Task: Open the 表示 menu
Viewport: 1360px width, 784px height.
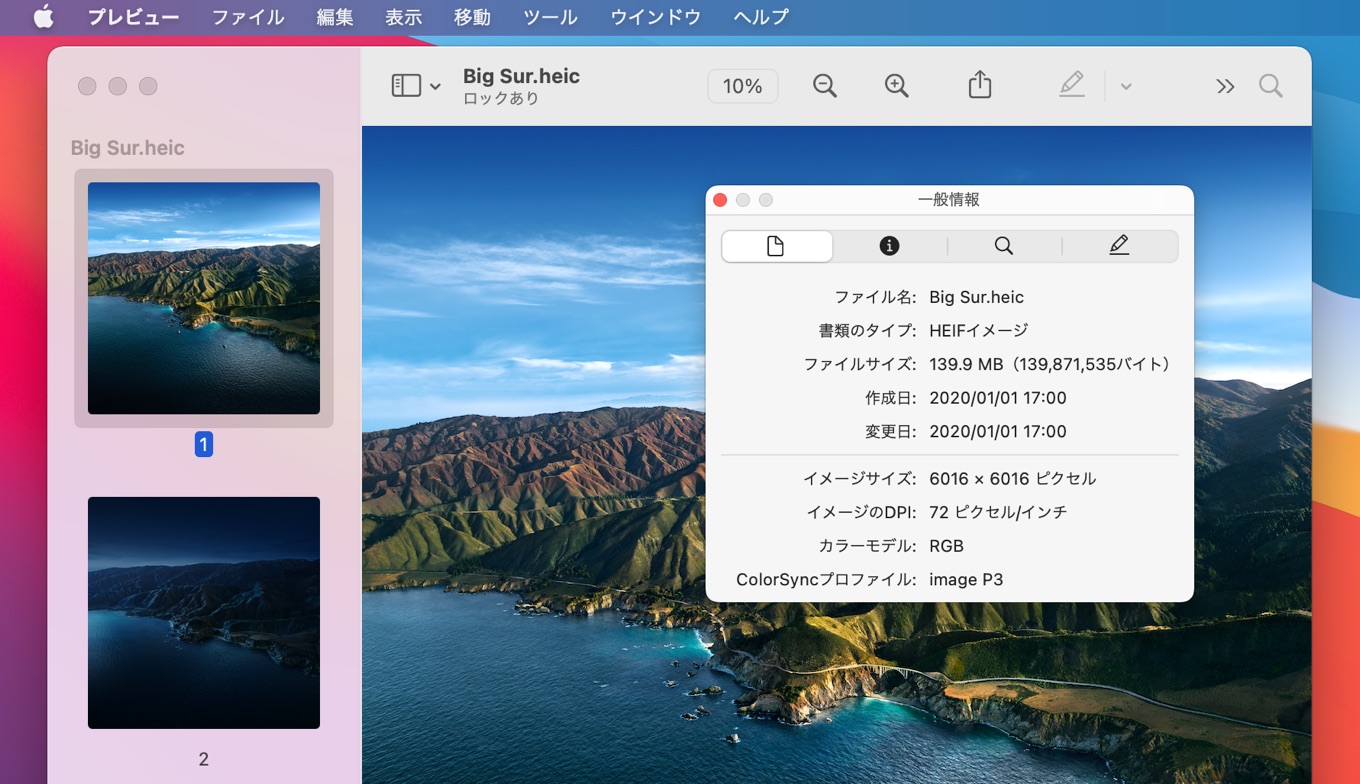Action: tap(404, 17)
